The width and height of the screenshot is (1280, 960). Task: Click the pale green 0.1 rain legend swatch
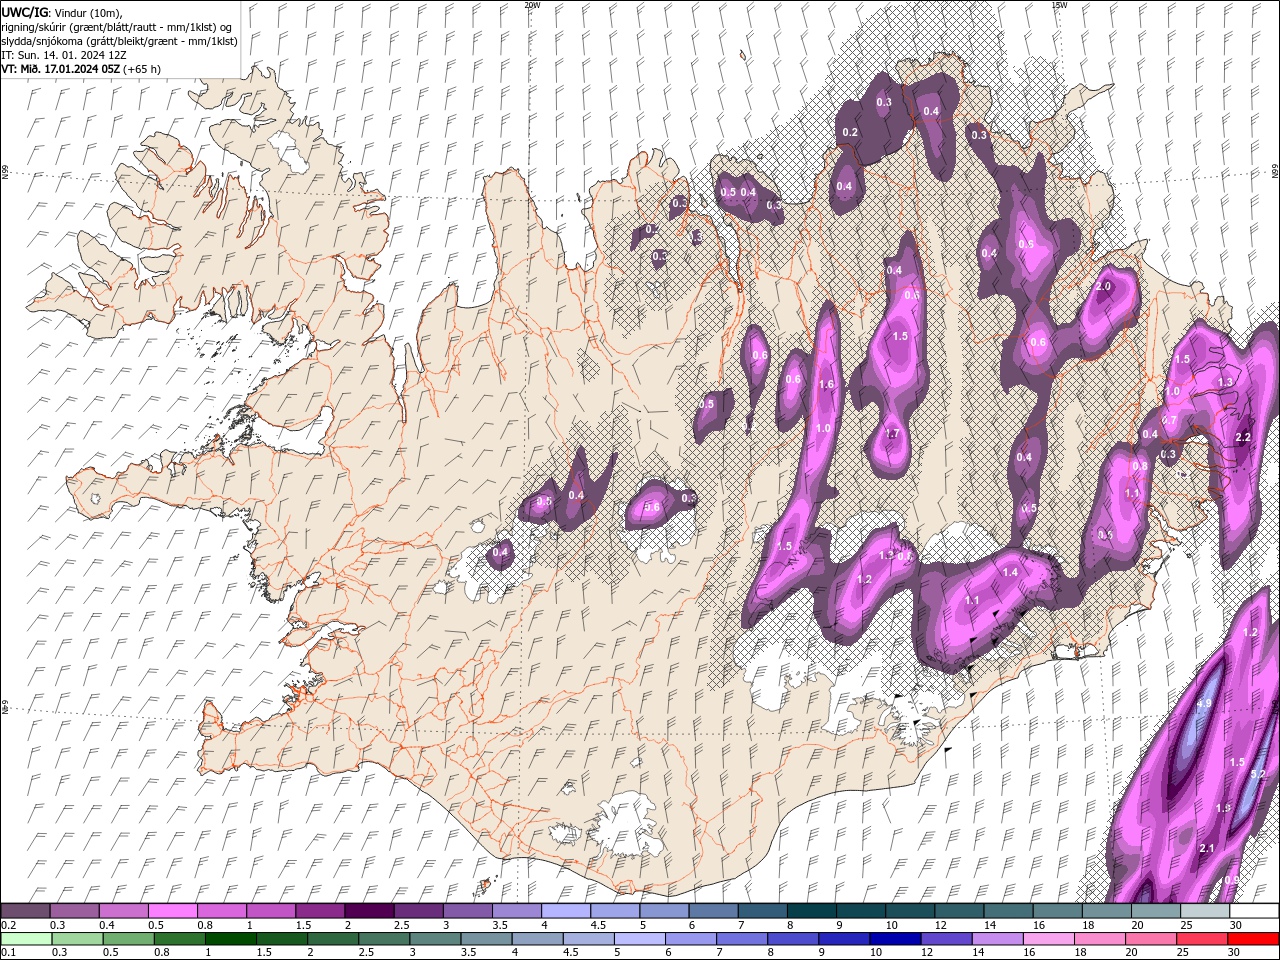[x=25, y=938]
